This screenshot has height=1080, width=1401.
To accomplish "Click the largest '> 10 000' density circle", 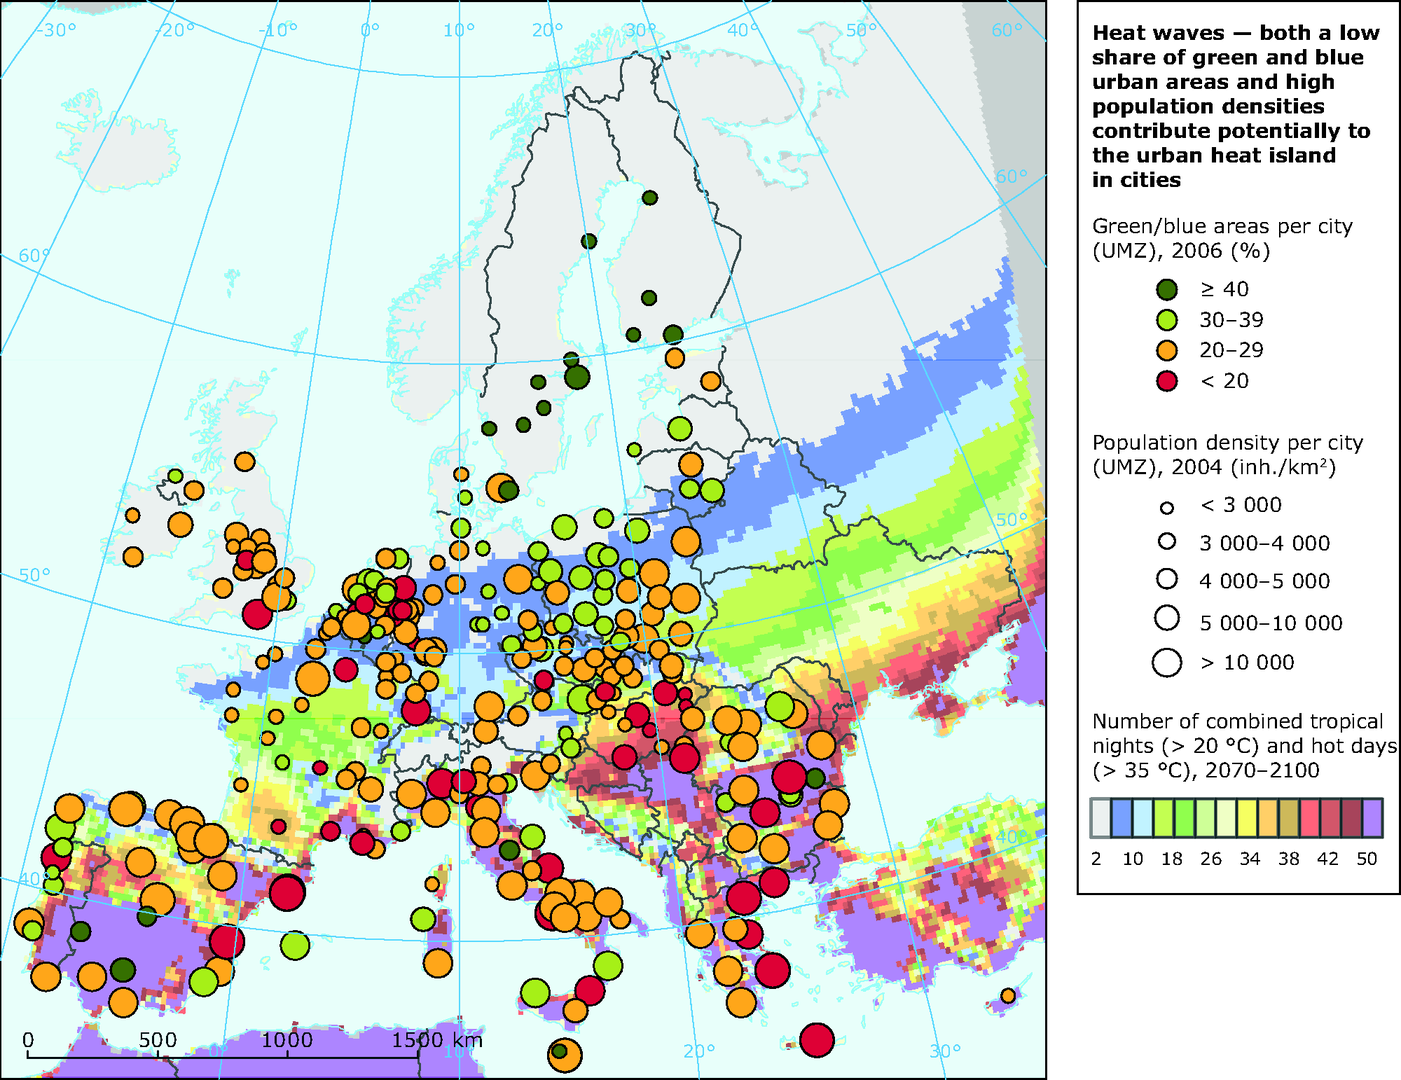I will coord(1166,662).
